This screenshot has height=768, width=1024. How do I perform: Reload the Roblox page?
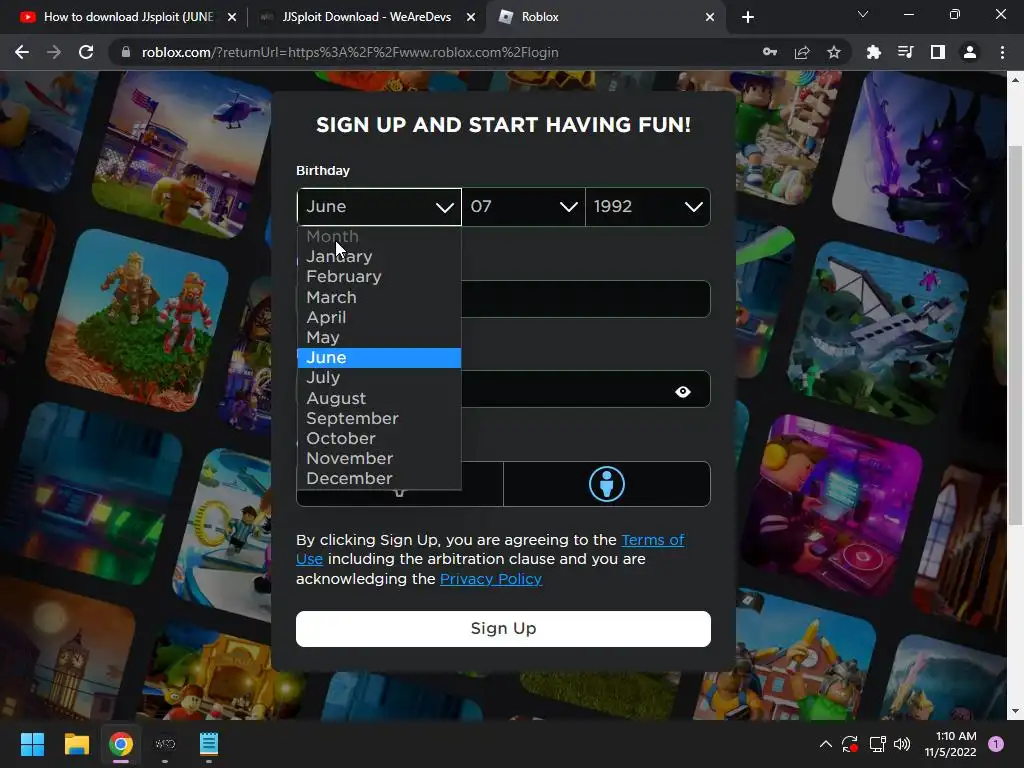(86, 52)
